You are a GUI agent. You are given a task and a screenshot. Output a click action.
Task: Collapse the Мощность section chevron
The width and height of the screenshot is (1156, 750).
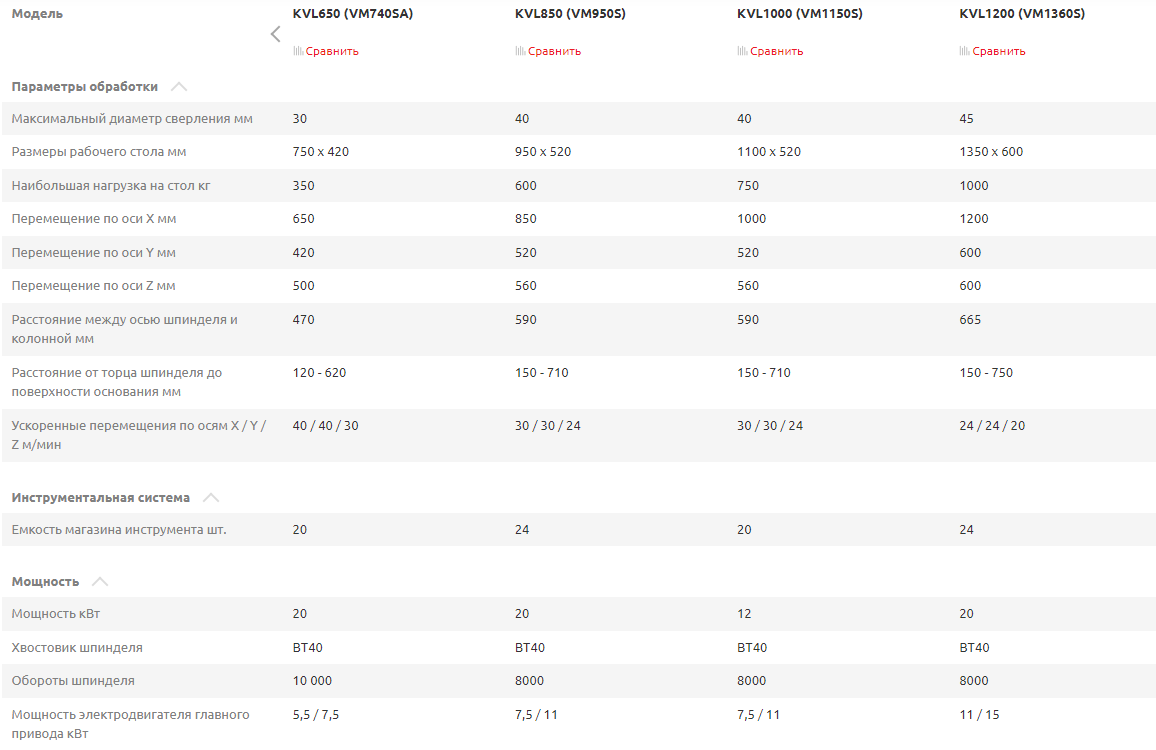(x=99, y=582)
